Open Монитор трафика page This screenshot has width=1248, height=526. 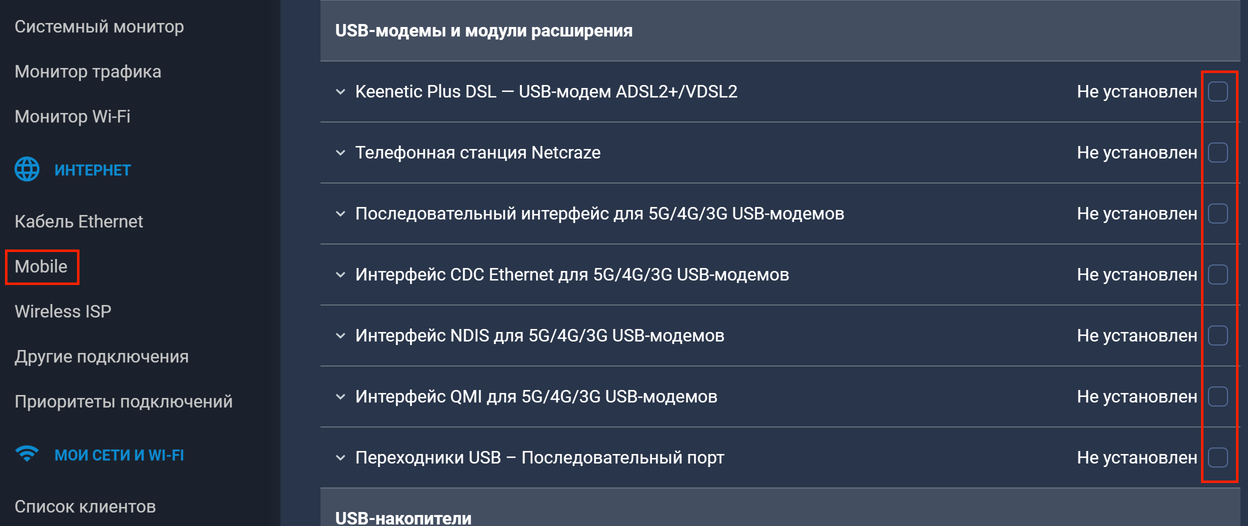(88, 72)
